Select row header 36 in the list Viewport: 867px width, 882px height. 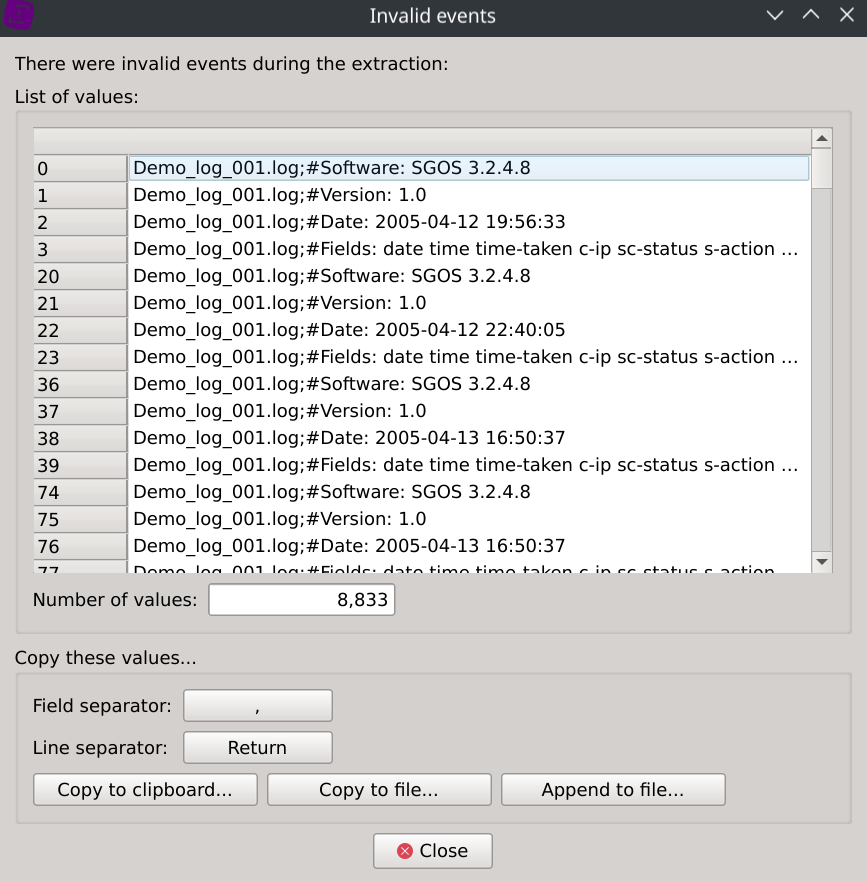click(x=79, y=384)
